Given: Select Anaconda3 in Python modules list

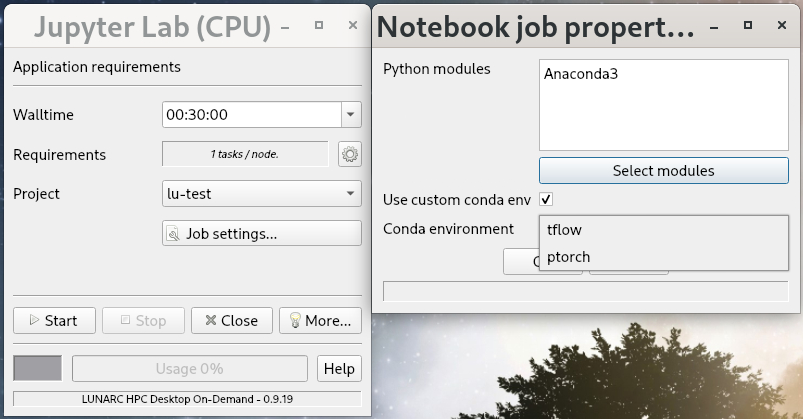Looking at the screenshot, I should [x=581, y=74].
